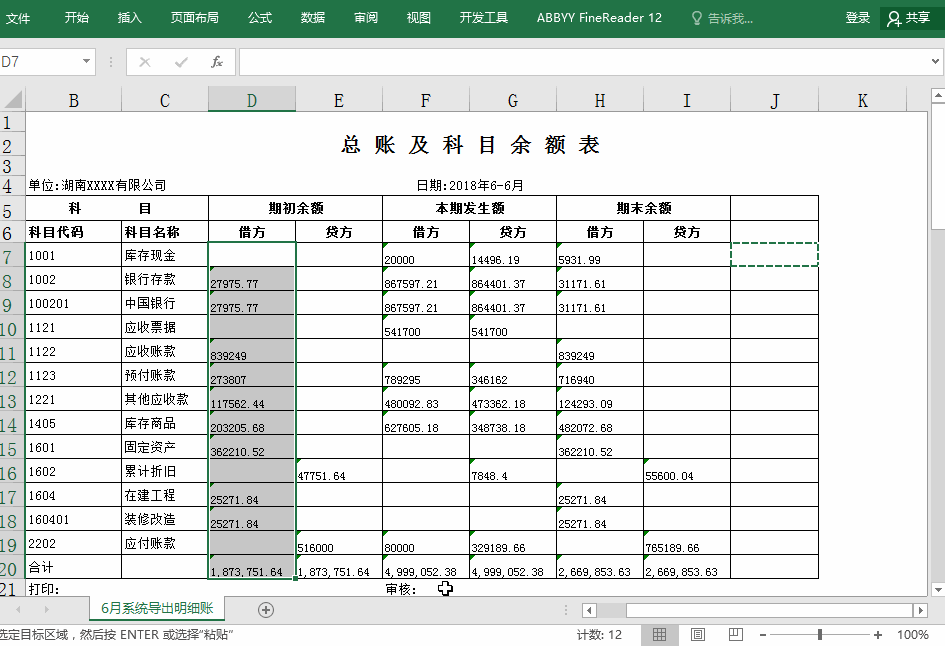Viewport: 945px width, 646px height.
Task: Click the zoom in (+) icon
Action: (x=879, y=633)
